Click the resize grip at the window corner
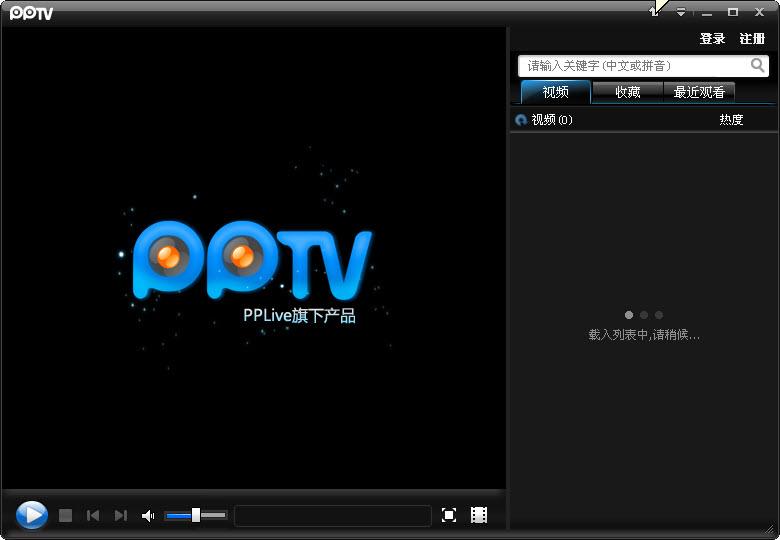 pyautogui.click(x=771, y=531)
